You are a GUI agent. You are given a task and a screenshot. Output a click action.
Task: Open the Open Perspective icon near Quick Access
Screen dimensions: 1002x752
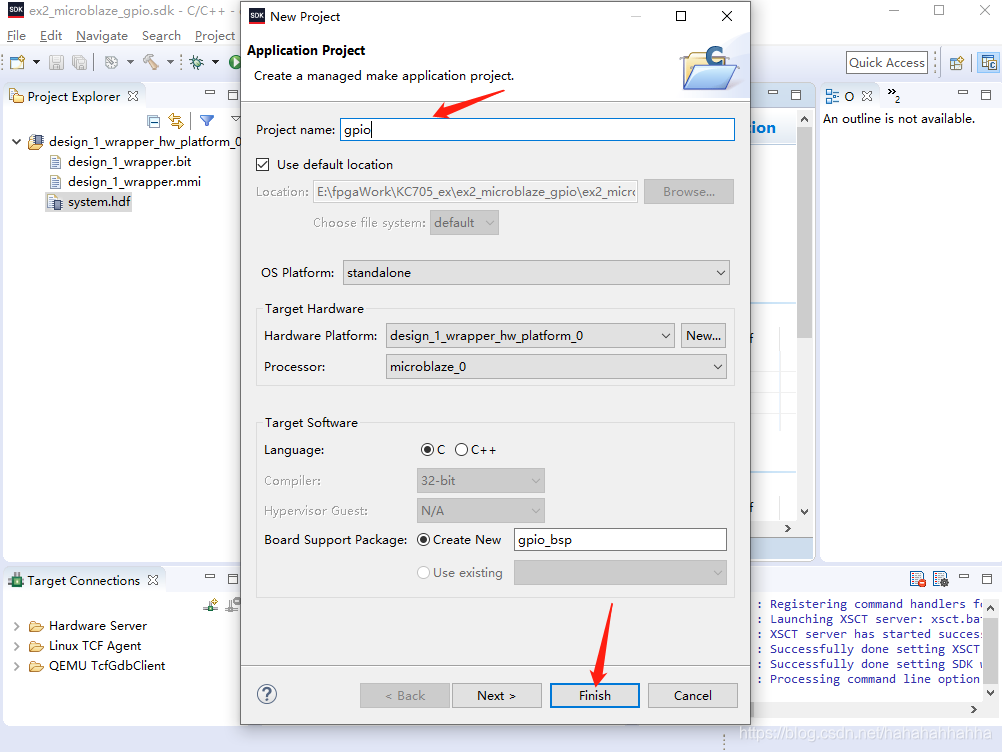[x=957, y=63]
